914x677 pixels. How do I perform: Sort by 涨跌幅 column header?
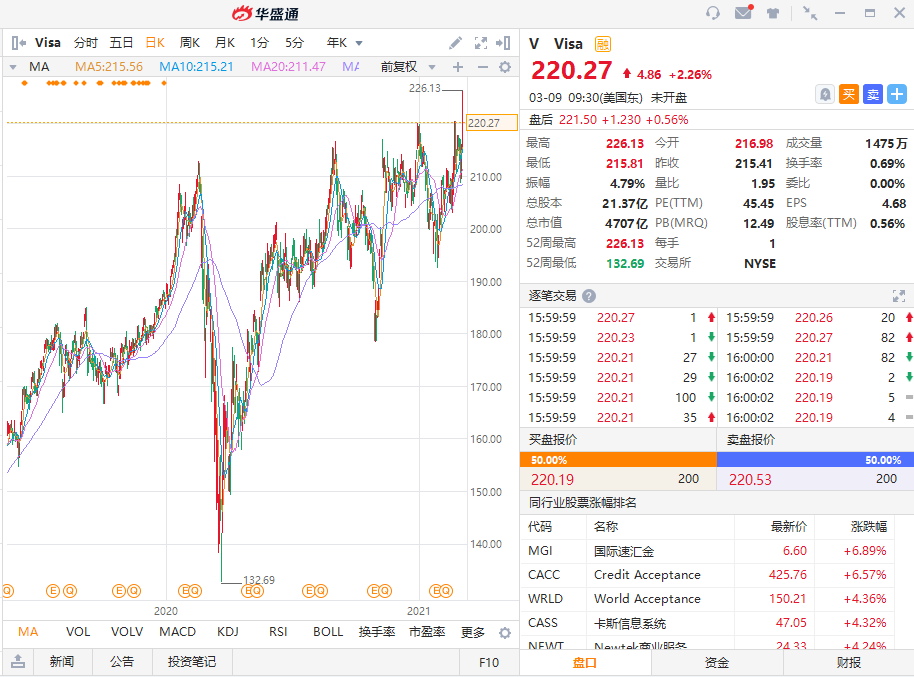869,527
